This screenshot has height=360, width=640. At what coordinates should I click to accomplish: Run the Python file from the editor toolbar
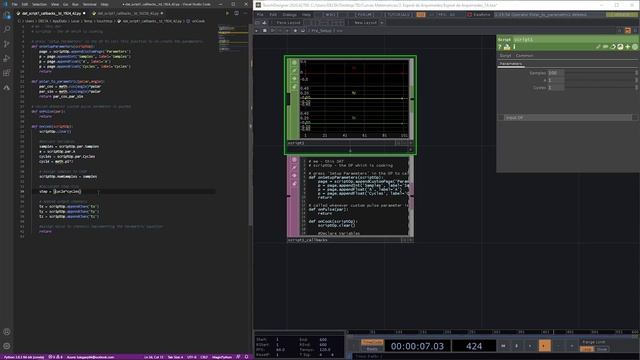pyautogui.click(x=227, y=13)
